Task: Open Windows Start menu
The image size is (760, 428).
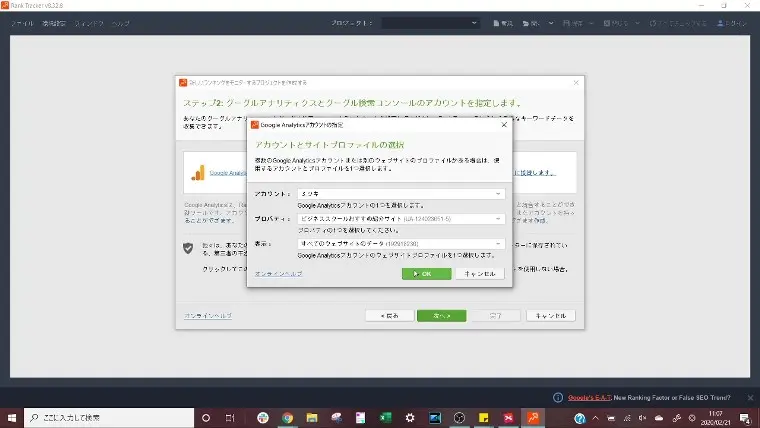Action: [x=14, y=417]
